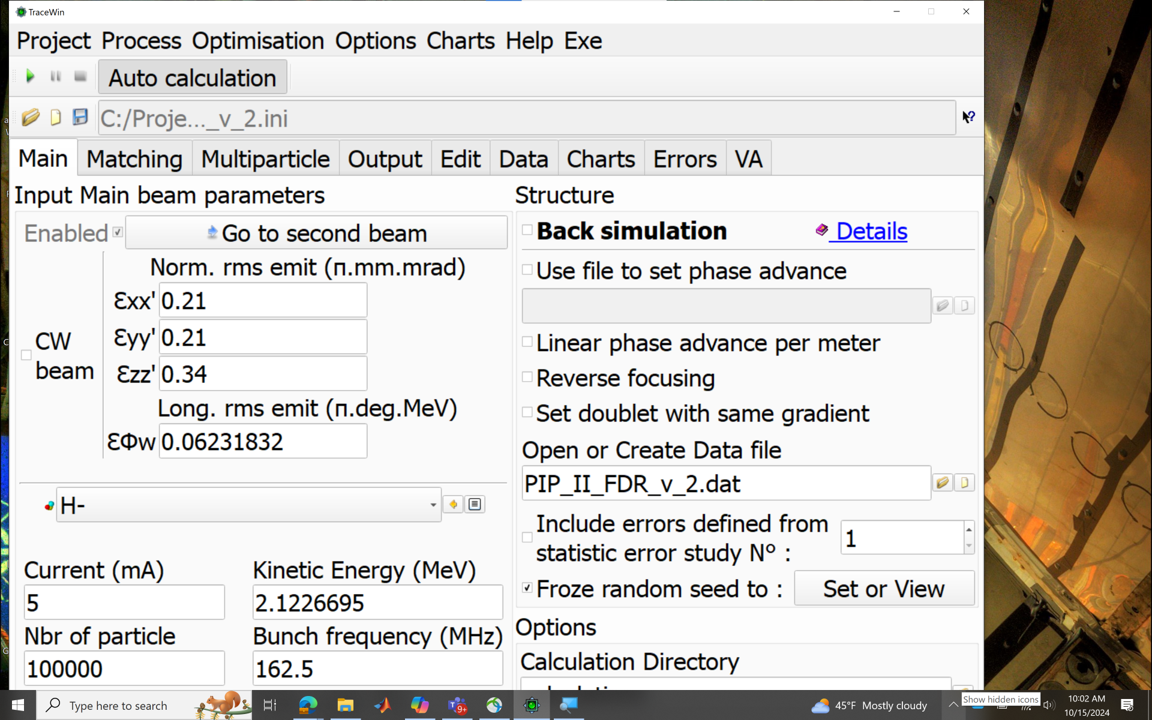Open the Details book icon link

821,231
